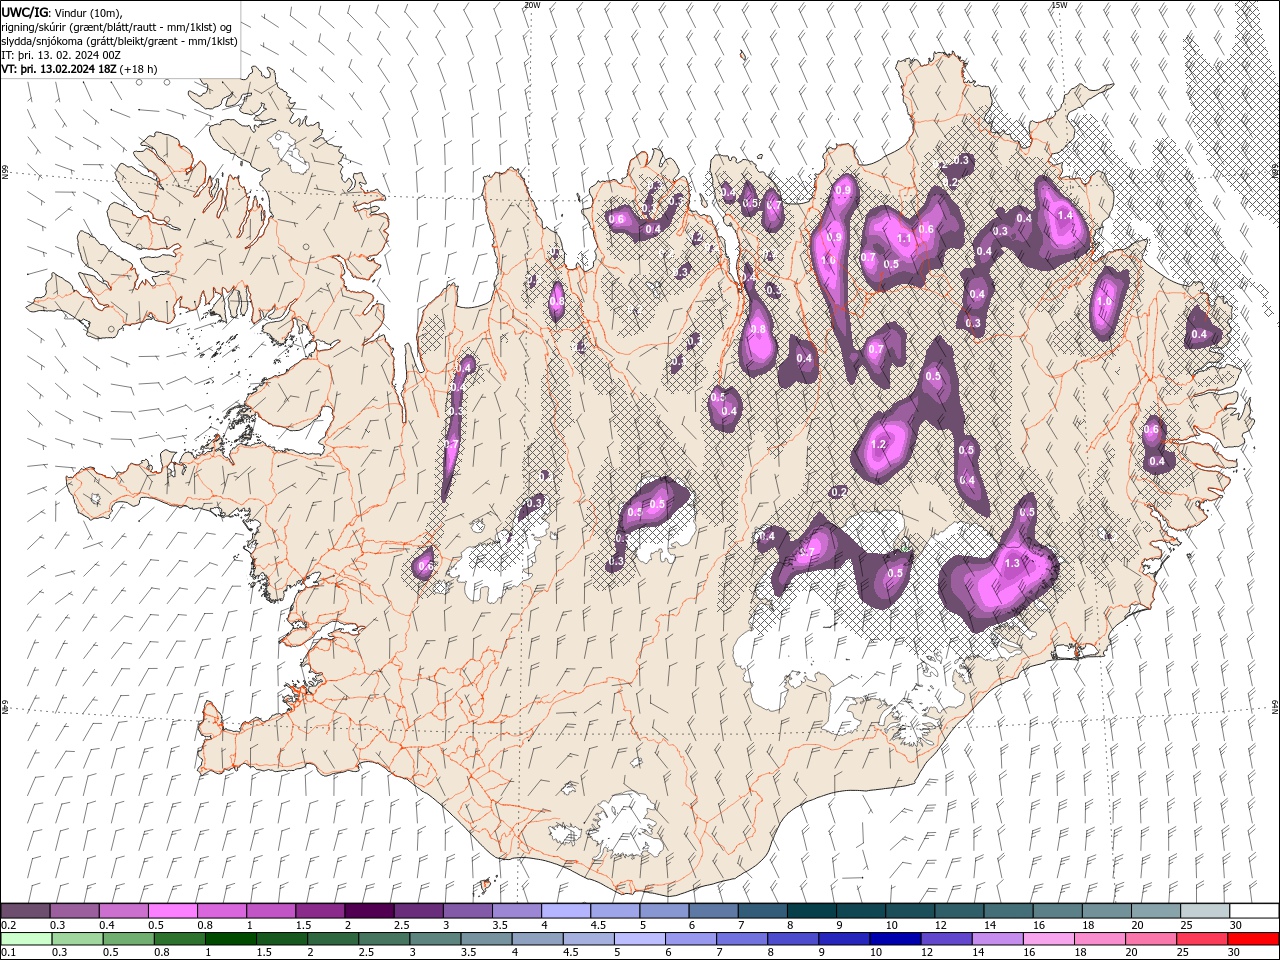This screenshot has height=960, width=1280.
Task: Click the 'UWC/IG: Vindur (10m)' title line
Action: 61,12
